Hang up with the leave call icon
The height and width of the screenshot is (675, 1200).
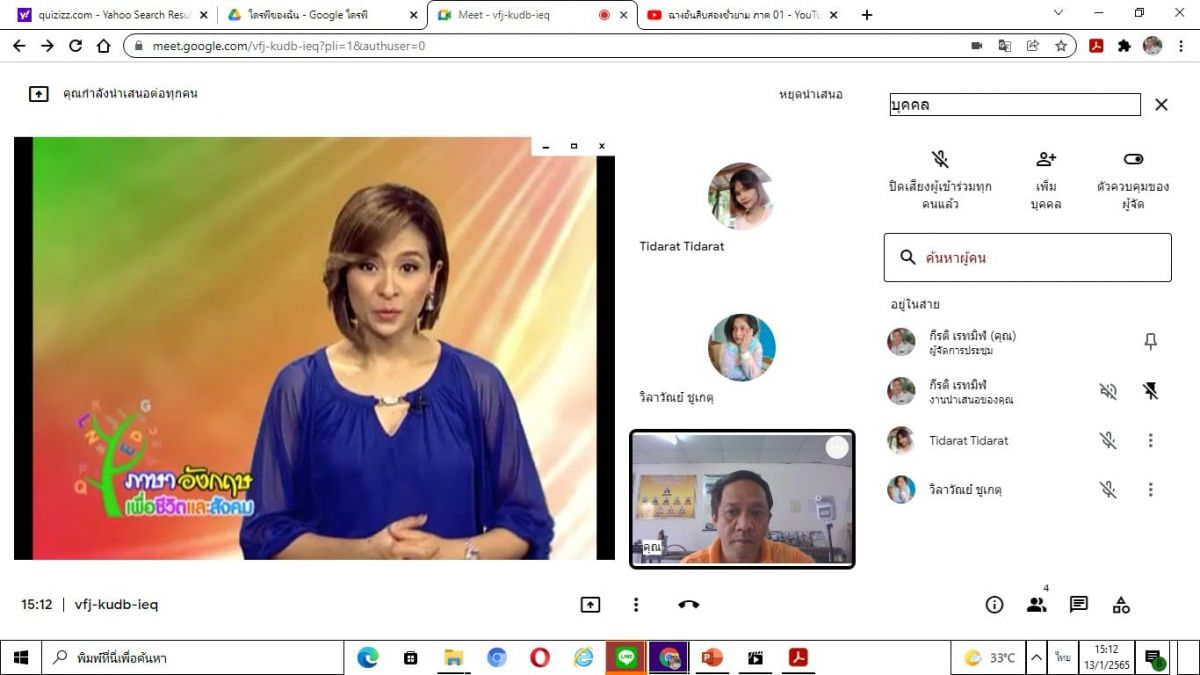click(x=689, y=605)
